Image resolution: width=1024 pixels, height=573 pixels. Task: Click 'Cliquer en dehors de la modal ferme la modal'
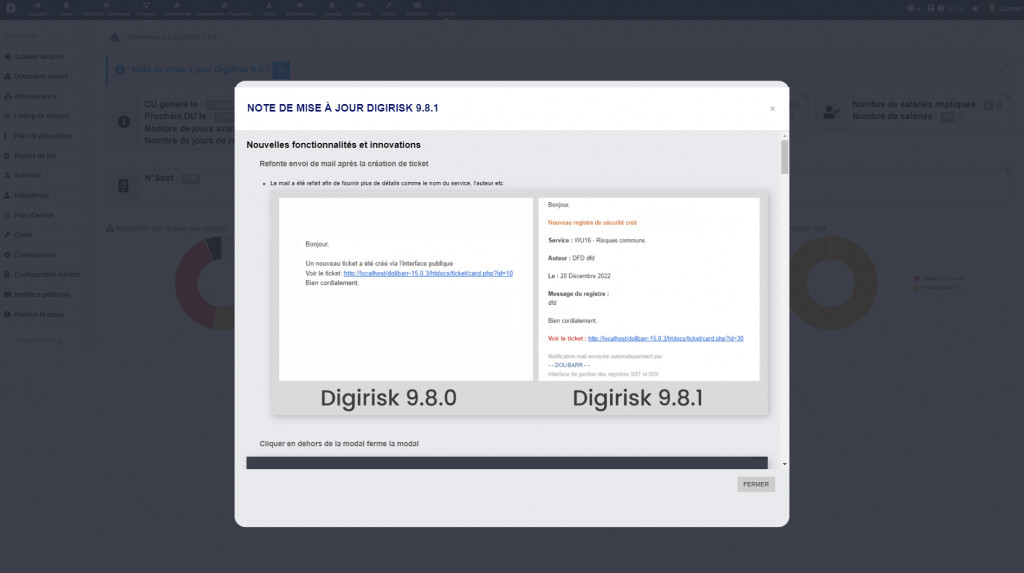tap(339, 444)
